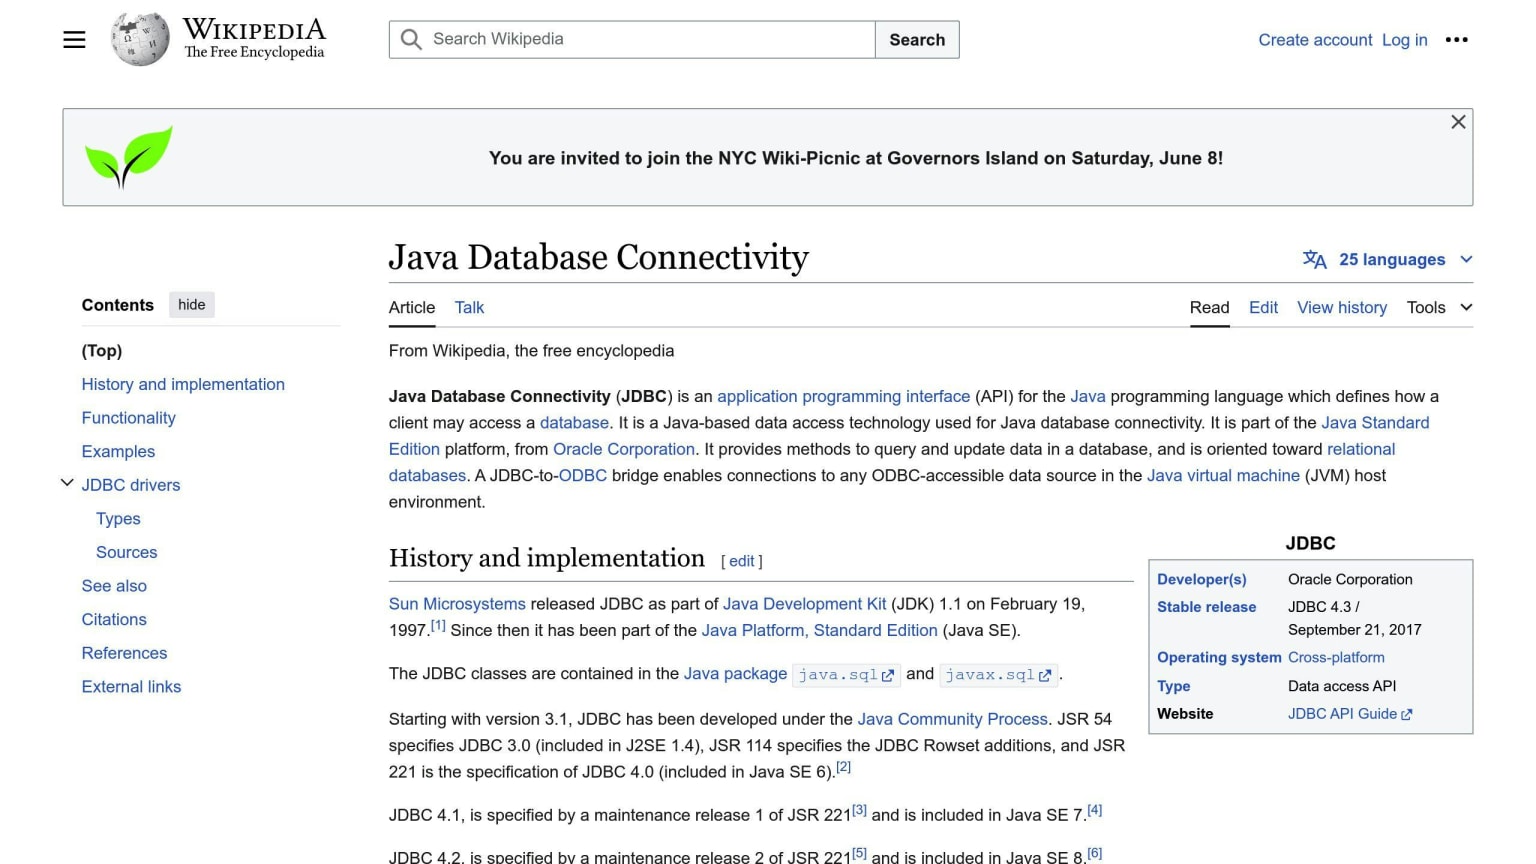The image size is (1536, 864).
Task: Open the javax.sql package link
Action: pyautogui.click(x=990, y=675)
